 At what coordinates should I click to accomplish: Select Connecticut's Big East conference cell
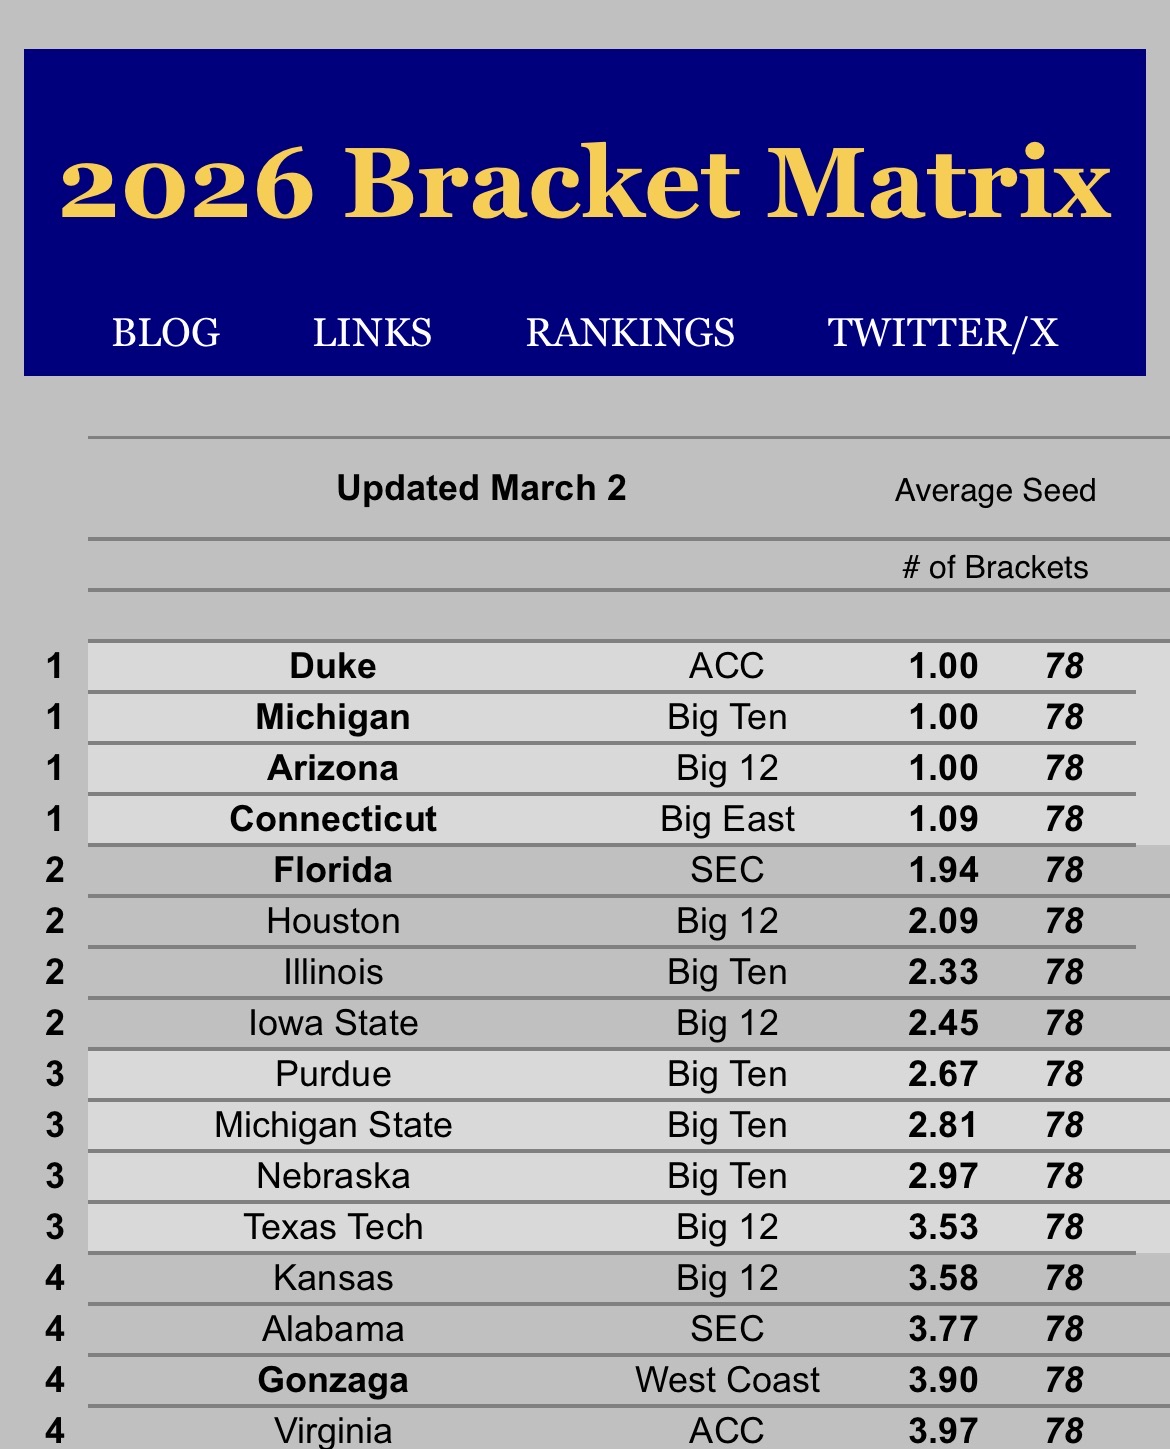pyautogui.click(x=727, y=819)
